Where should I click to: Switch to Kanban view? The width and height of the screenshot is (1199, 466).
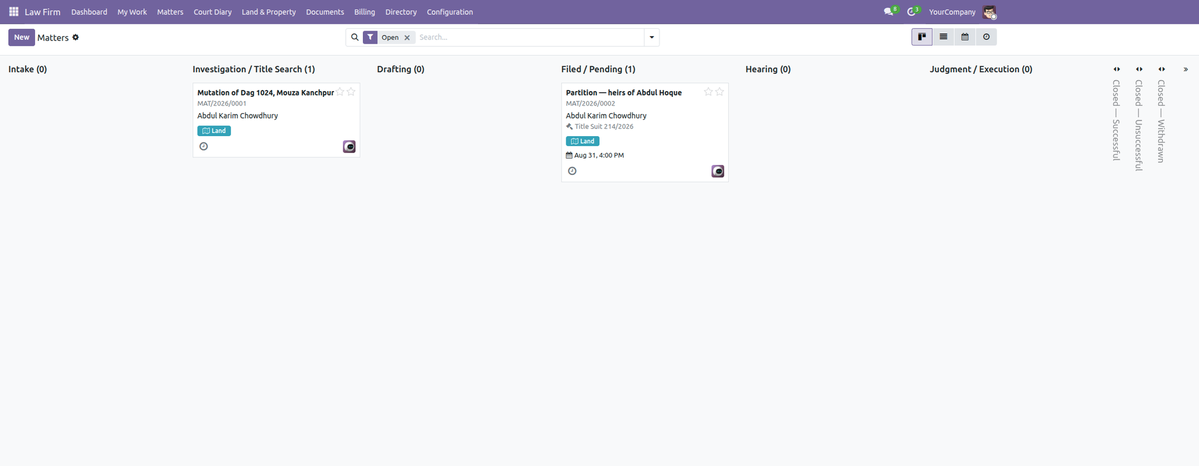[922, 37]
